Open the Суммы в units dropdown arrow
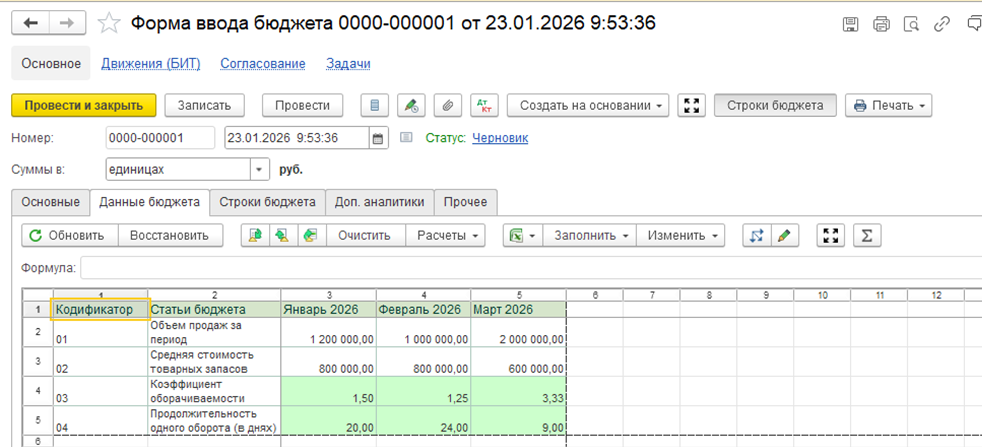The image size is (982, 447). pyautogui.click(x=260, y=170)
